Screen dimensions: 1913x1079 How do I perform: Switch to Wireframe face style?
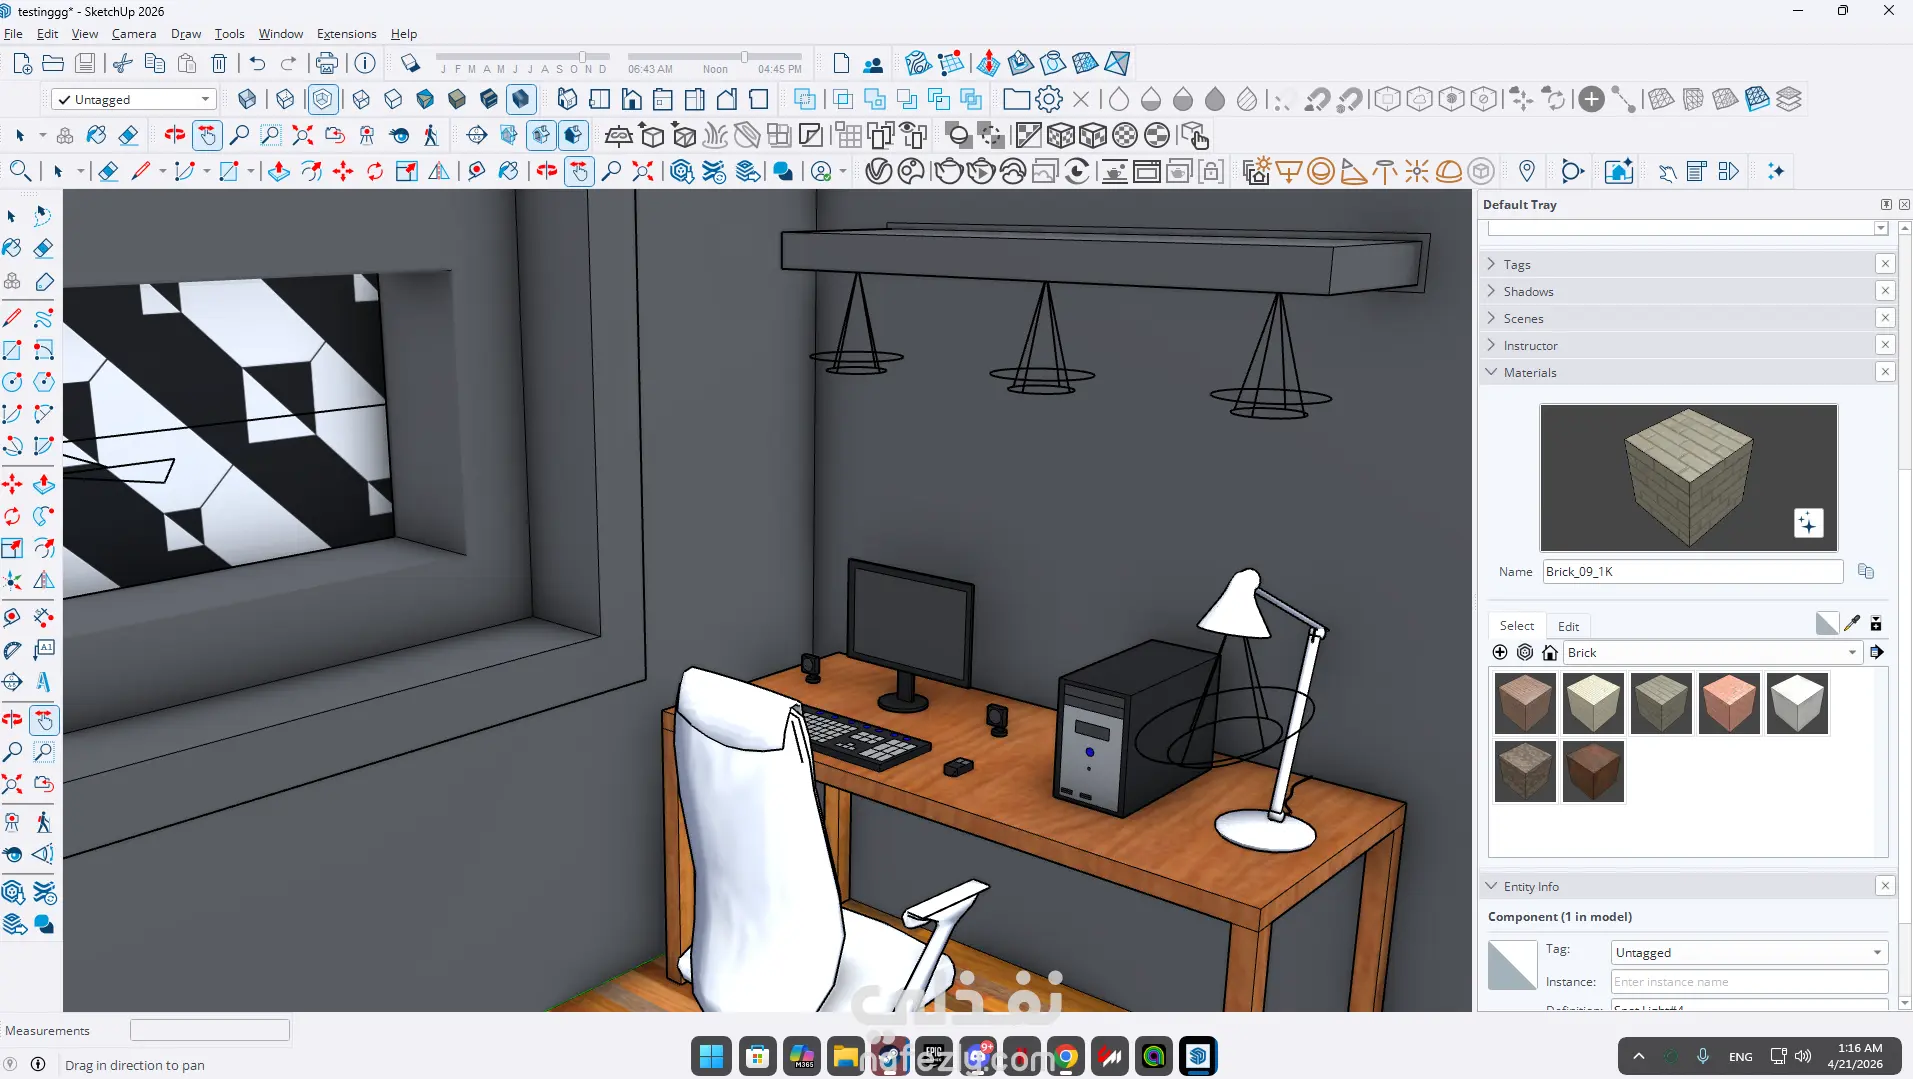361,99
